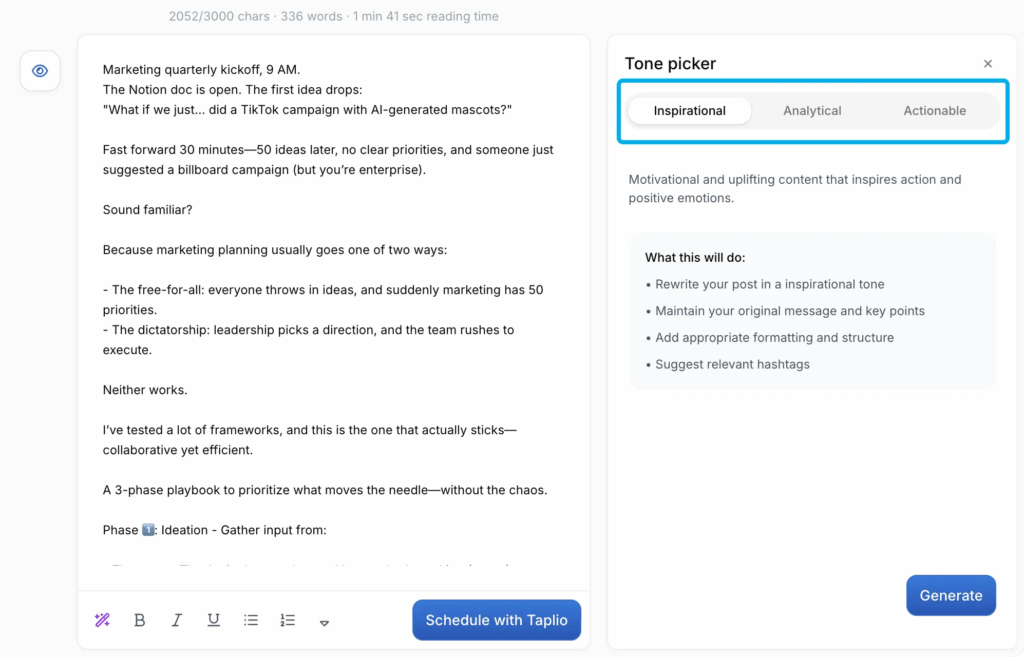Apply italic formatting
1024x657 pixels.
pos(177,620)
